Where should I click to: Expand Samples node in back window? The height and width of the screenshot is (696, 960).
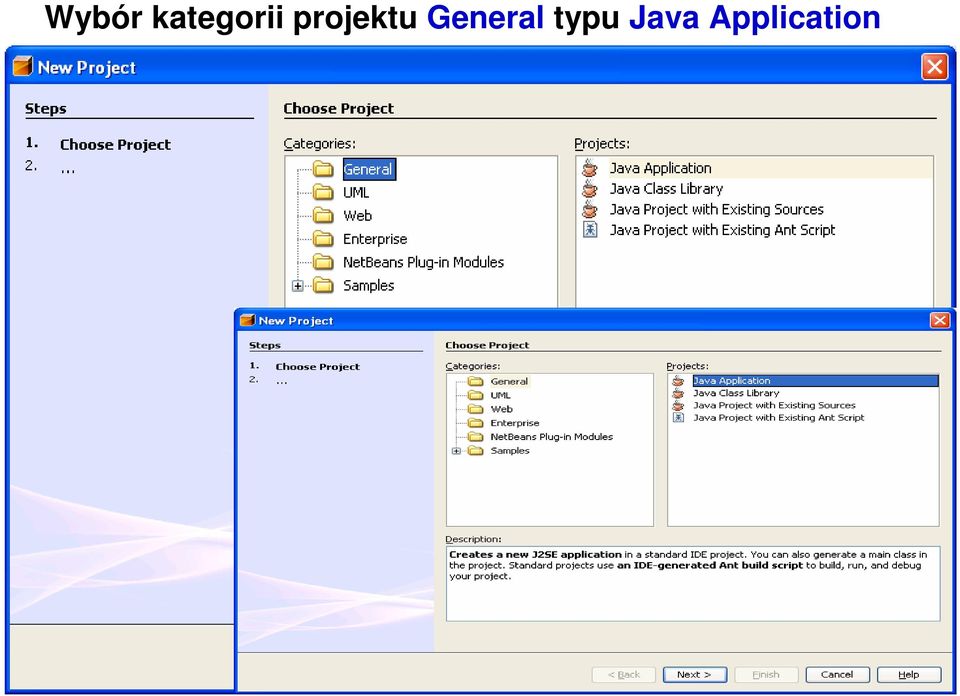tap(298, 286)
